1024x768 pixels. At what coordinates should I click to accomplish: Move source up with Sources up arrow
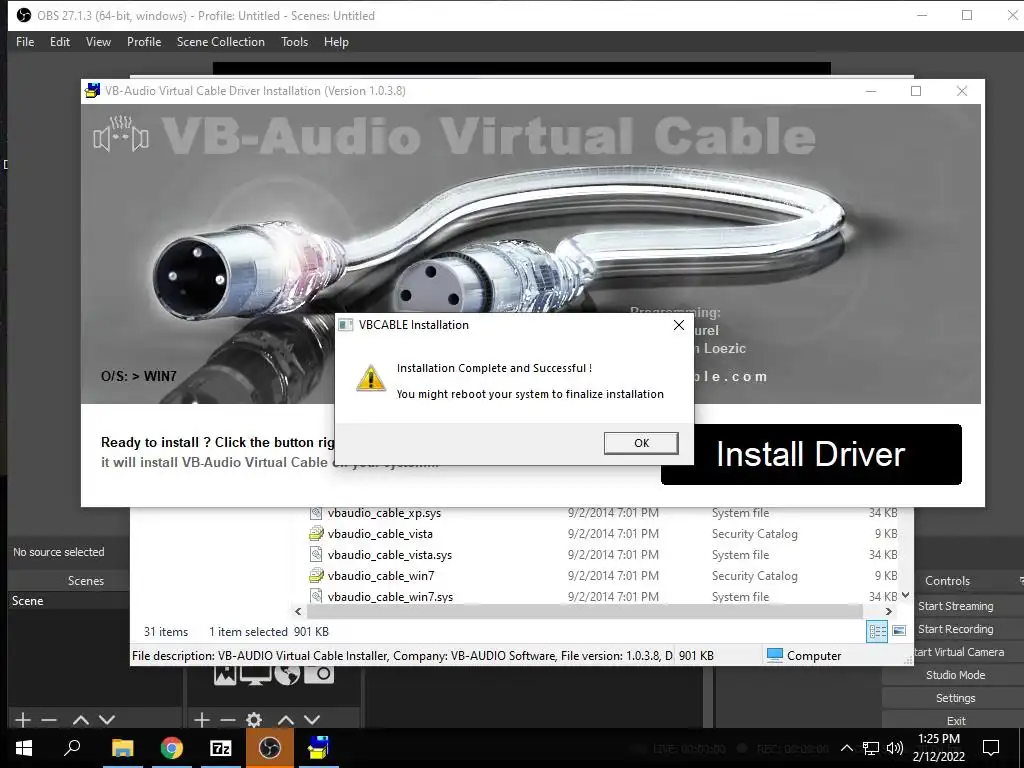[285, 720]
